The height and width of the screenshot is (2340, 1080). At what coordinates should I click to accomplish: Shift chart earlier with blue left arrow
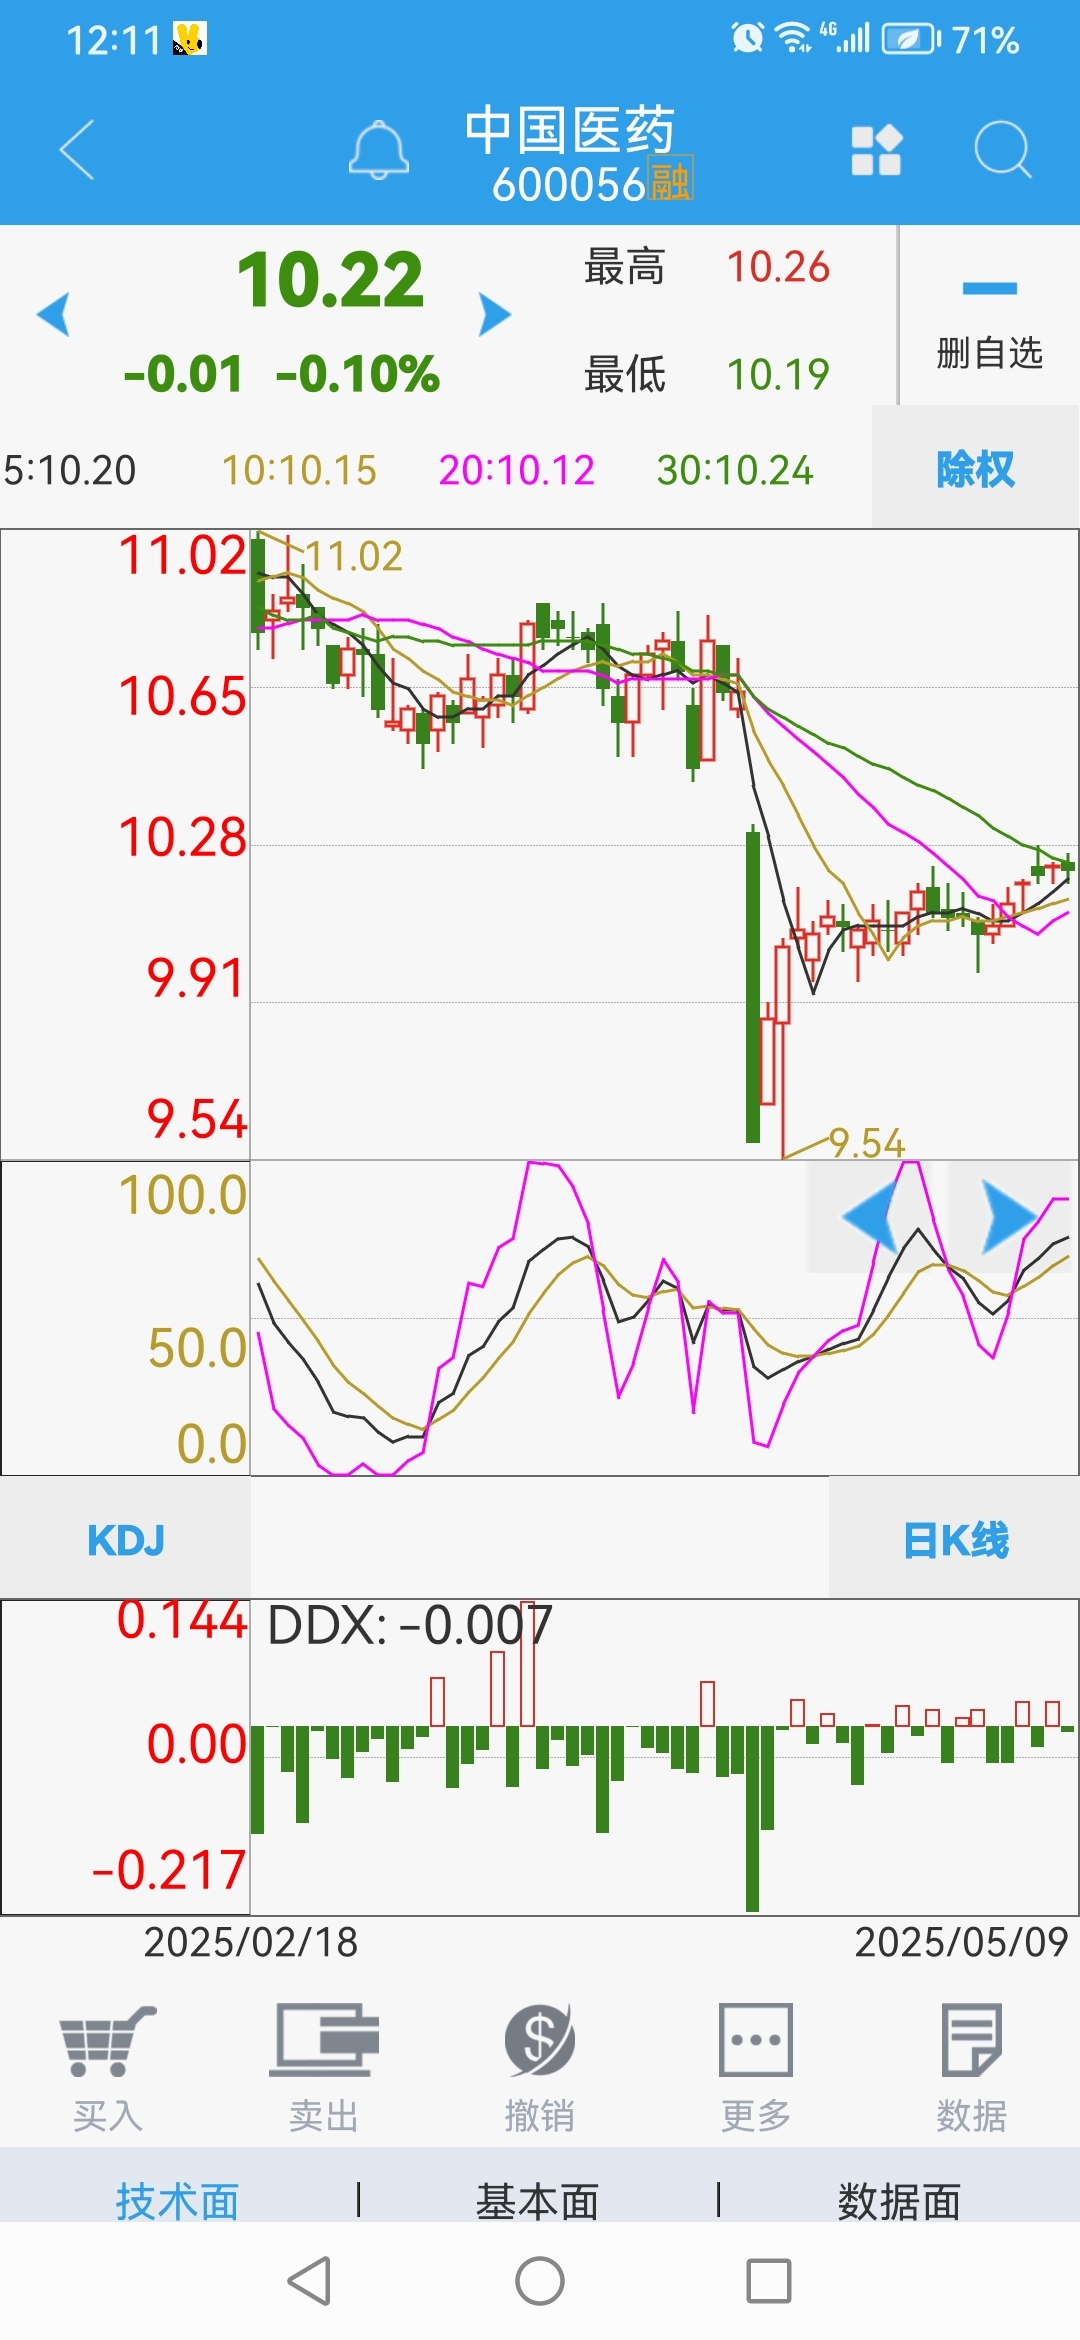click(x=868, y=1217)
